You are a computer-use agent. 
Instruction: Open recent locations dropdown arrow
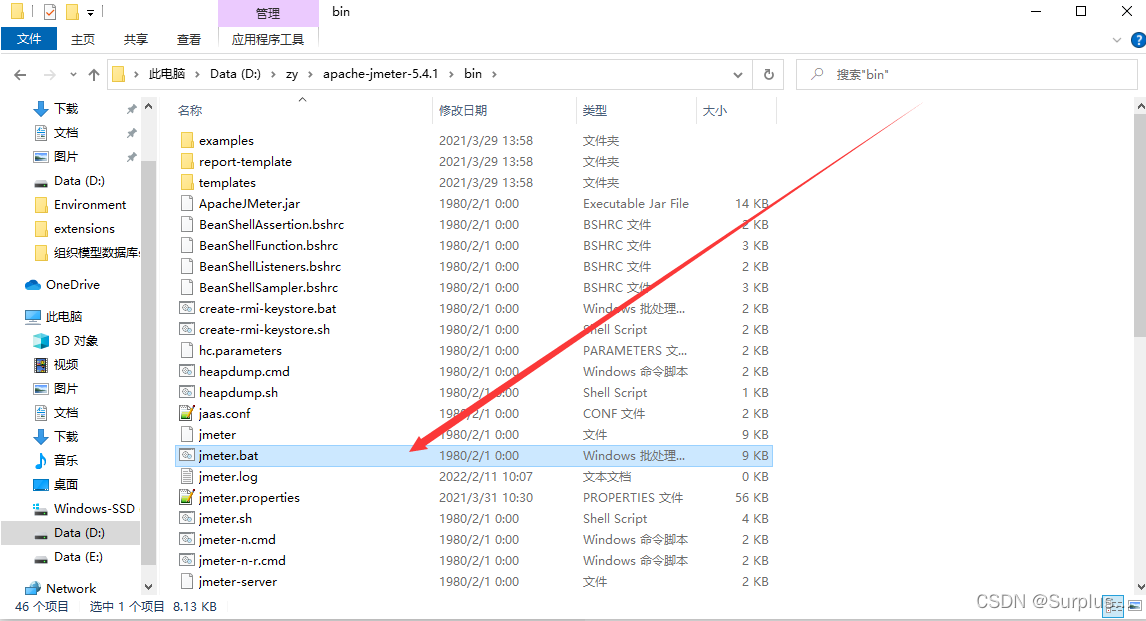pos(73,75)
